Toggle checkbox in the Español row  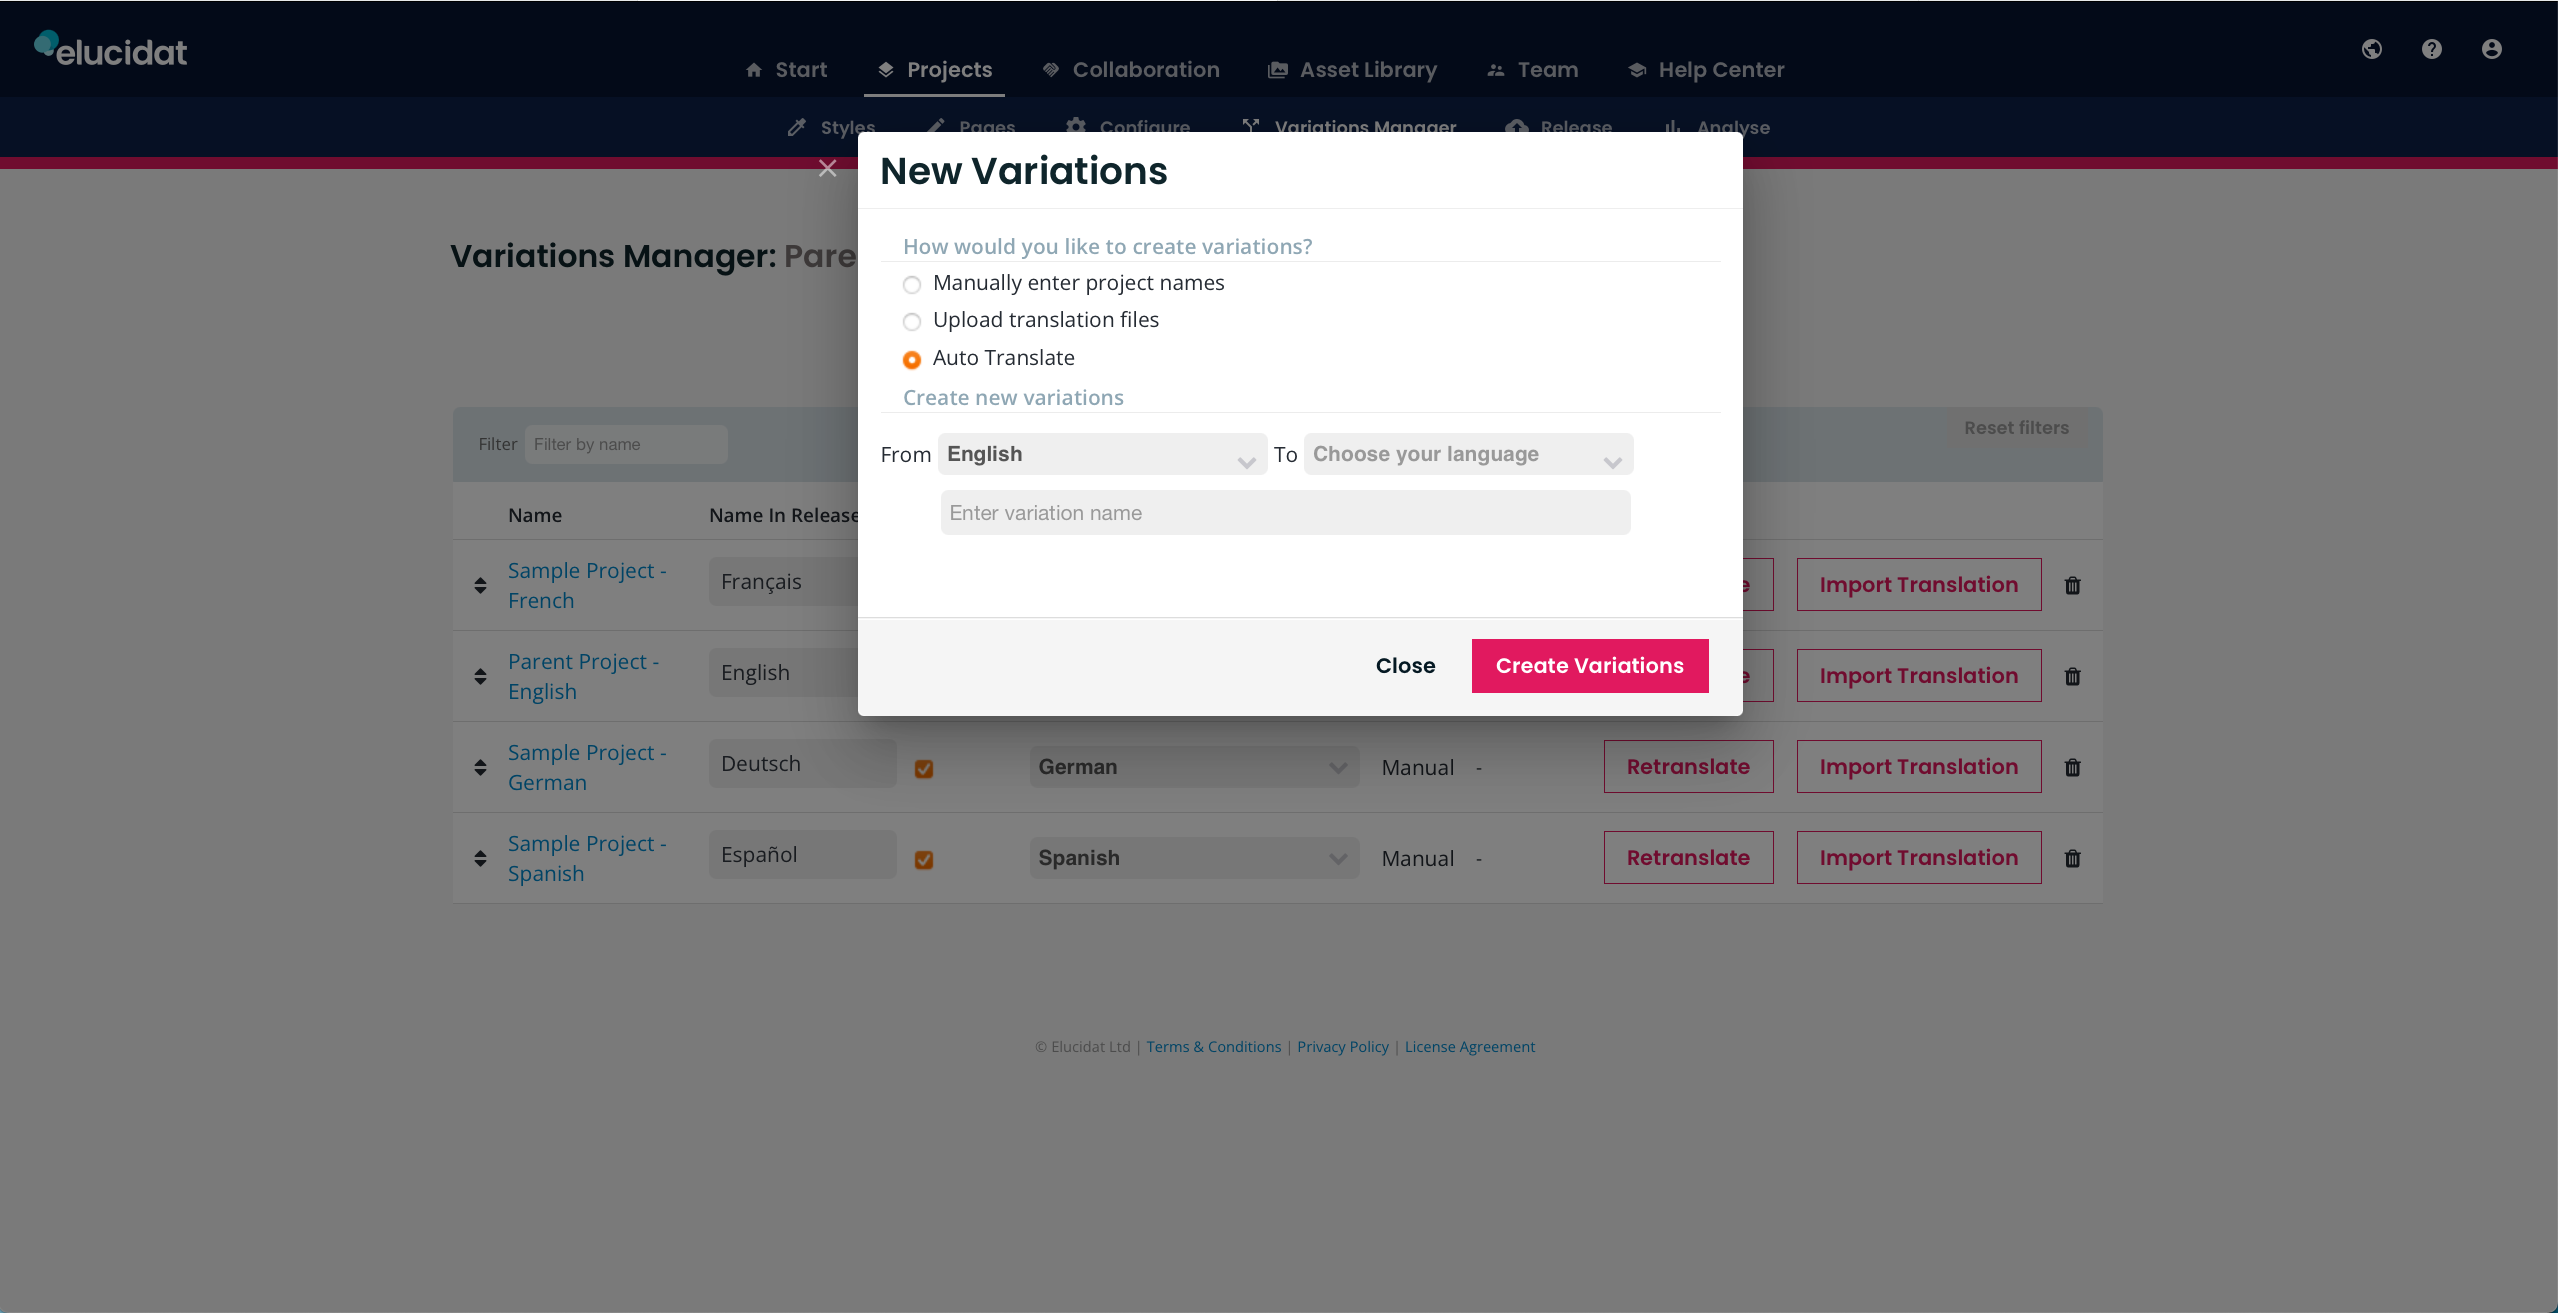pos(924,859)
